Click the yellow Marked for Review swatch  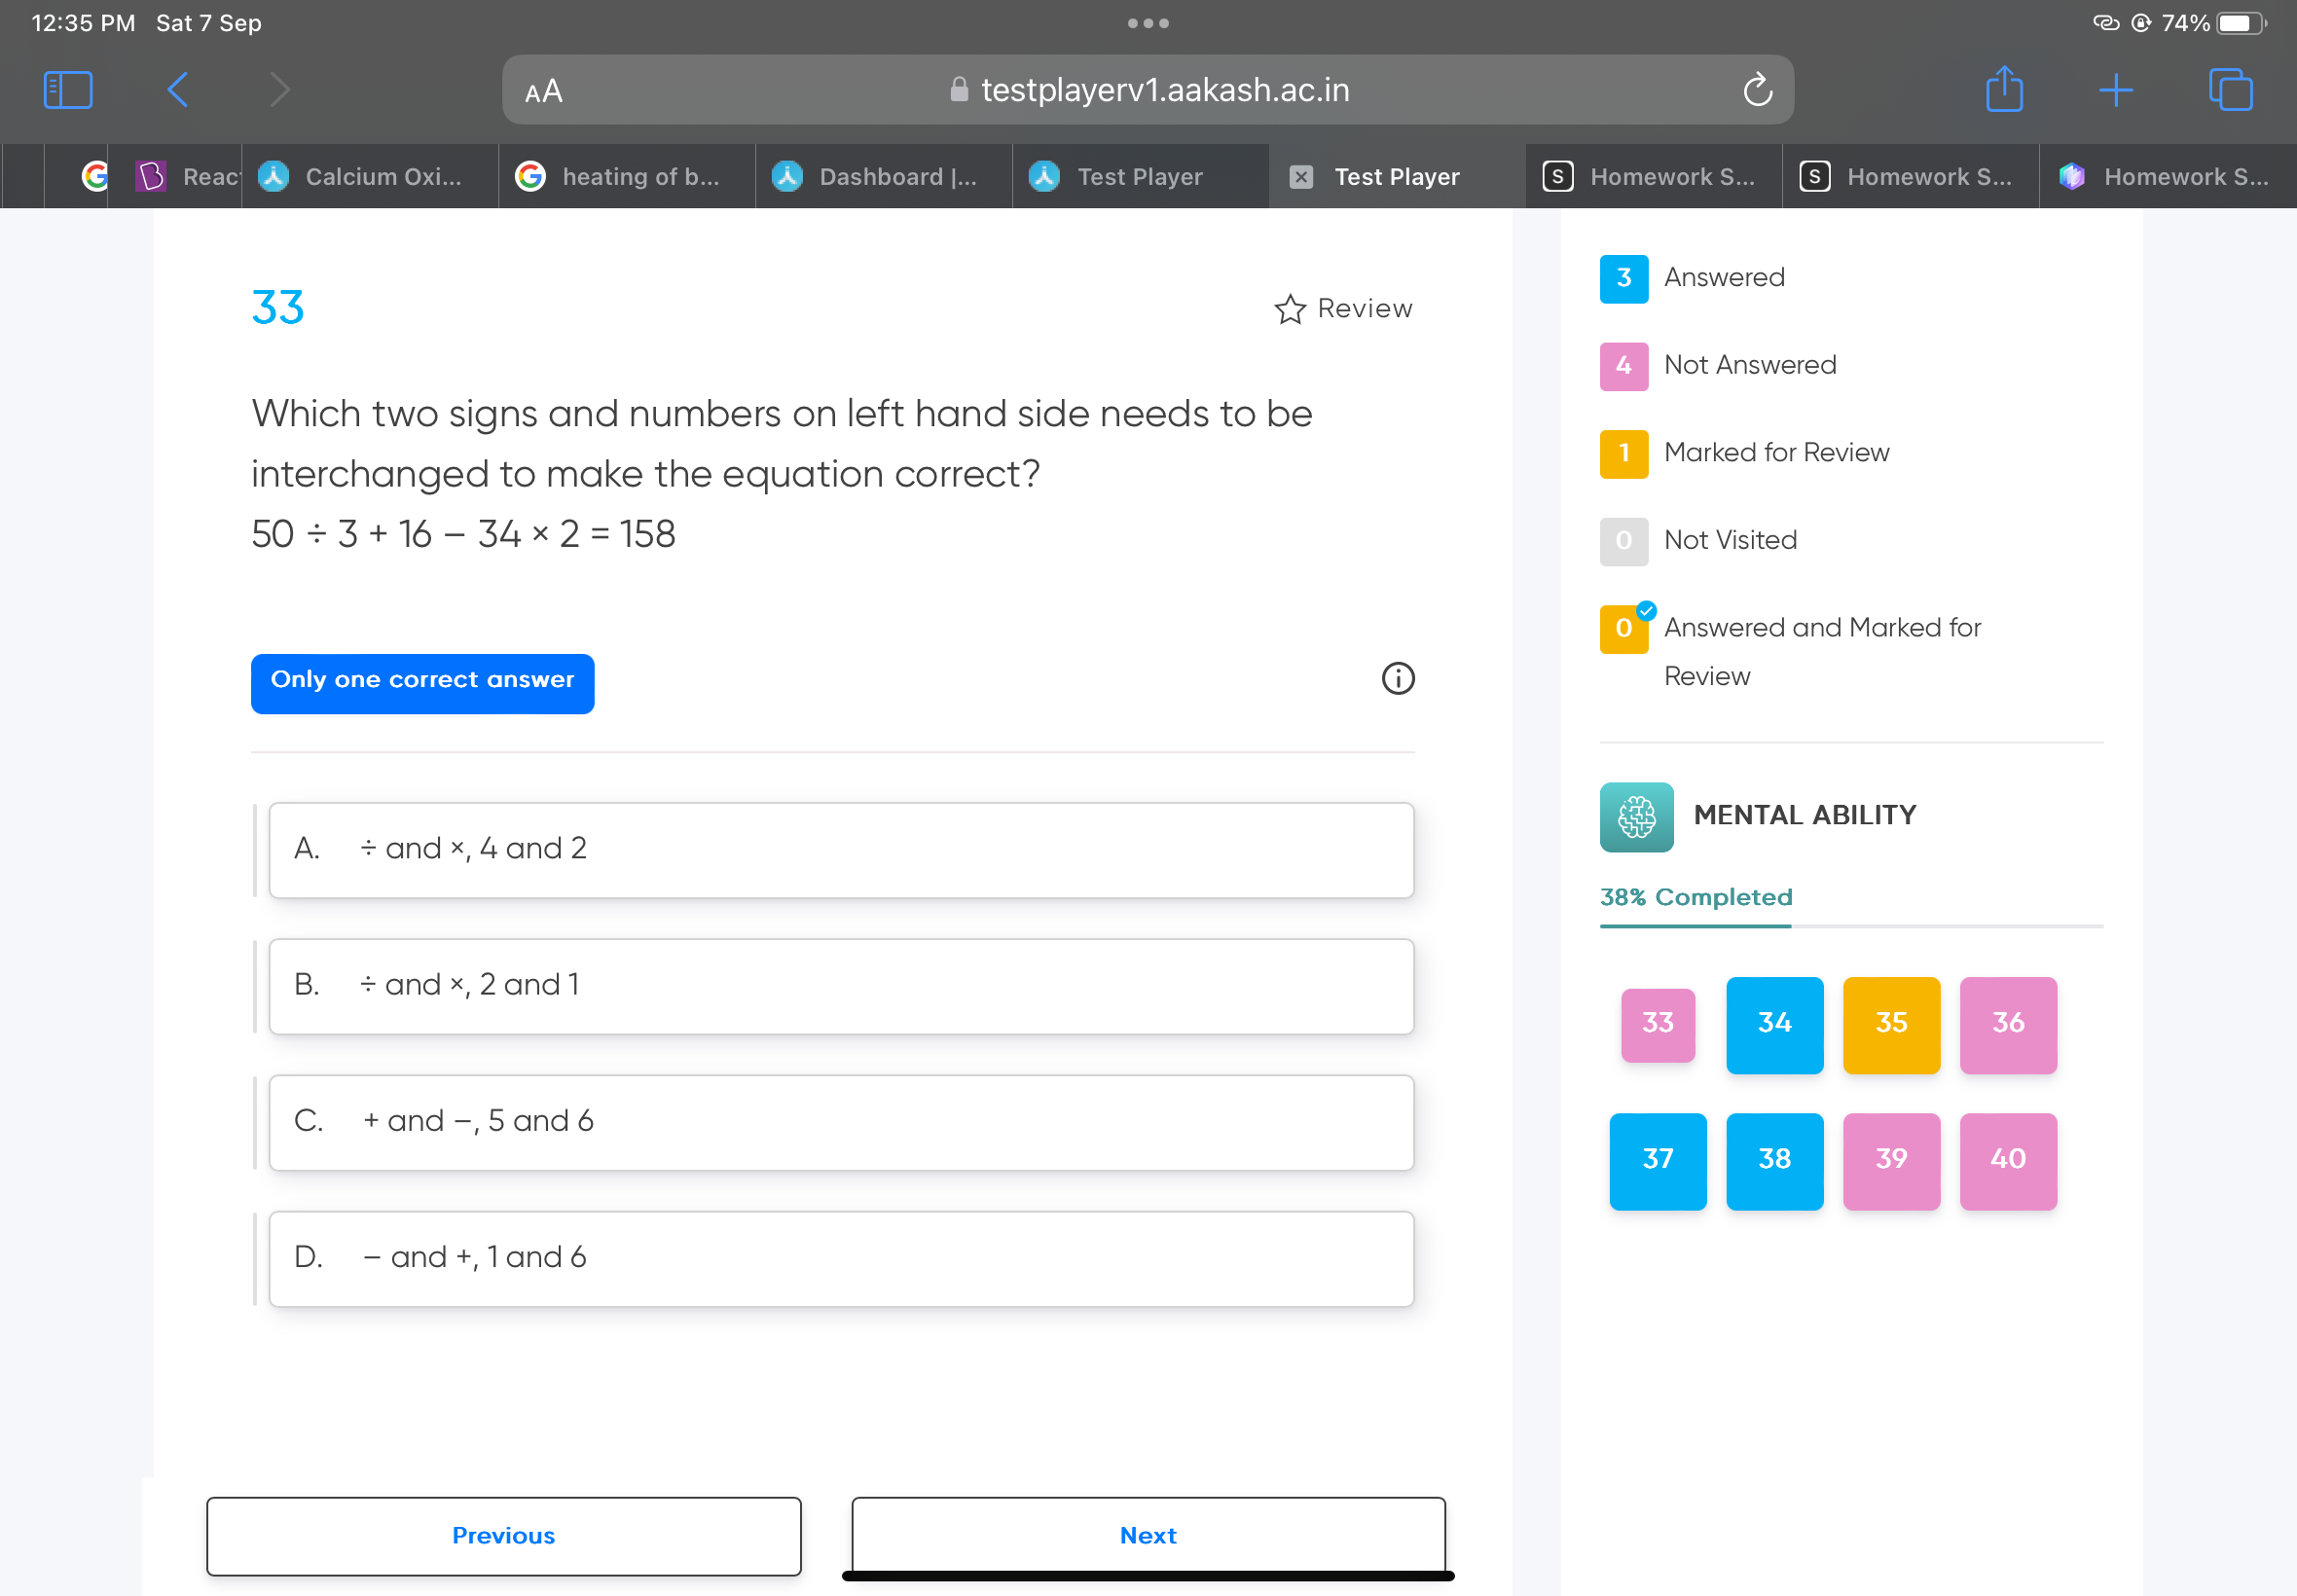[x=1624, y=454]
